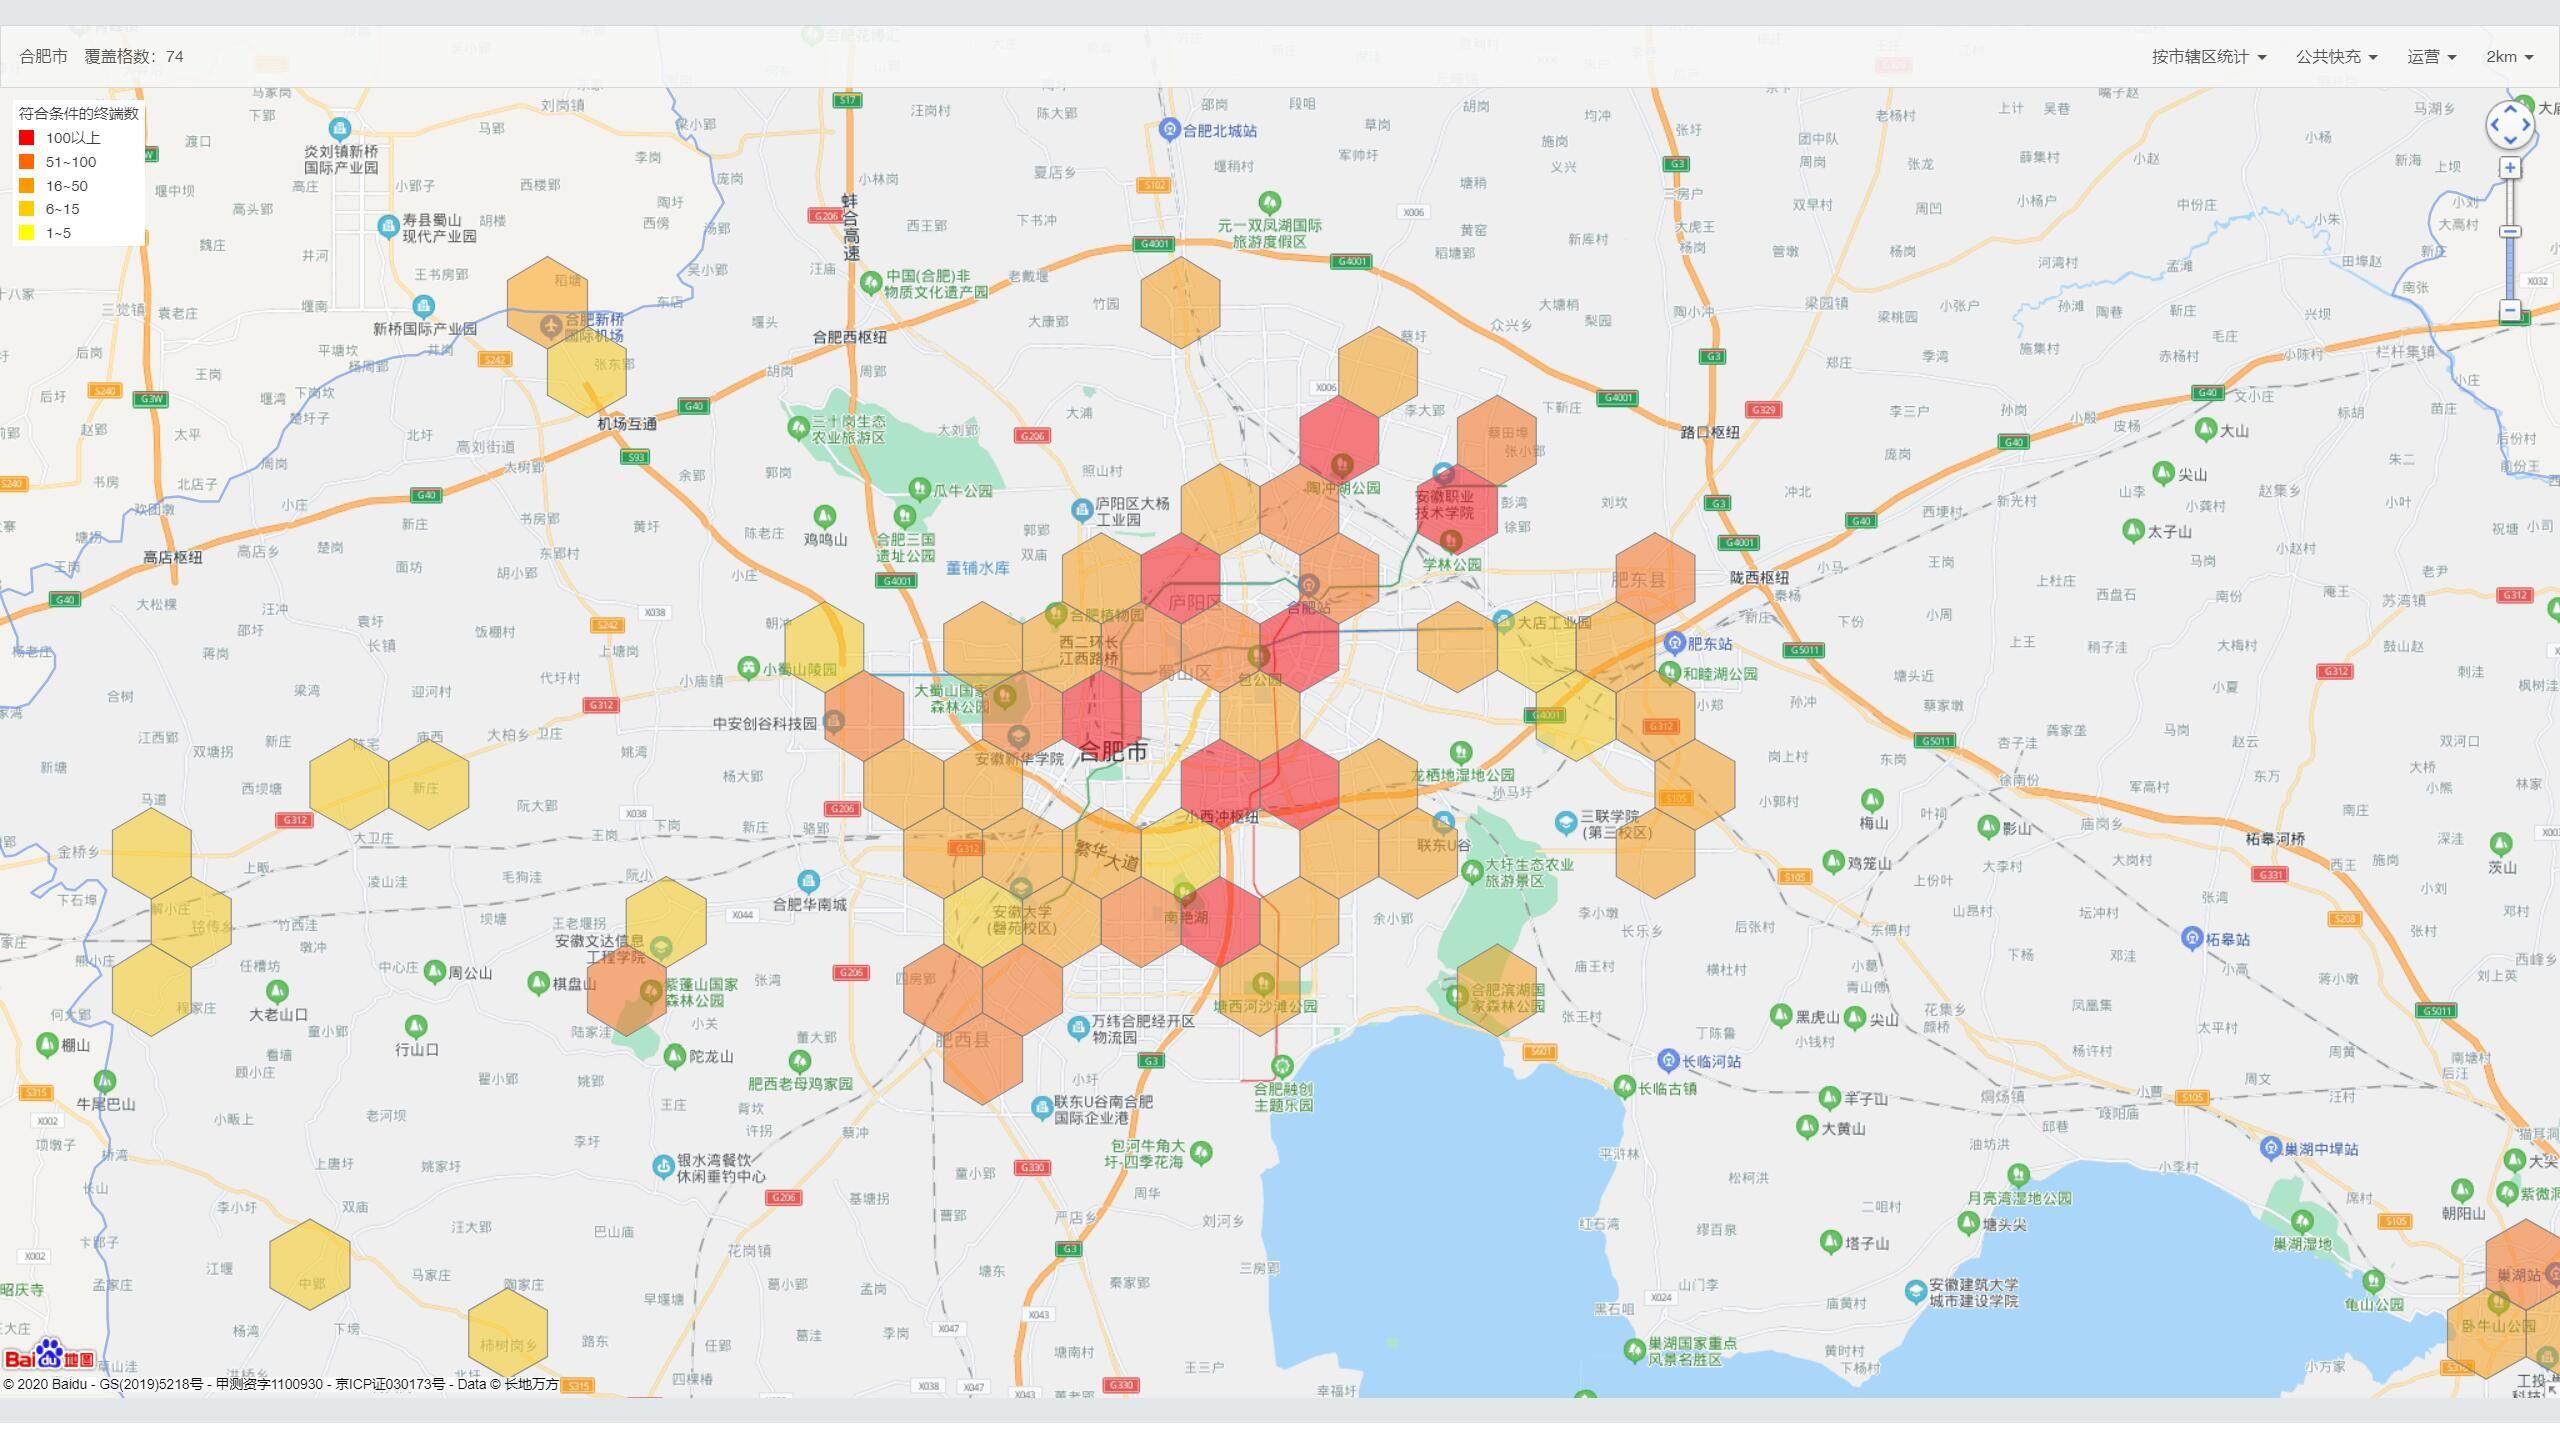Pan map up with navigation arrow
Screen dimensions: 2560x1440
(2510, 109)
